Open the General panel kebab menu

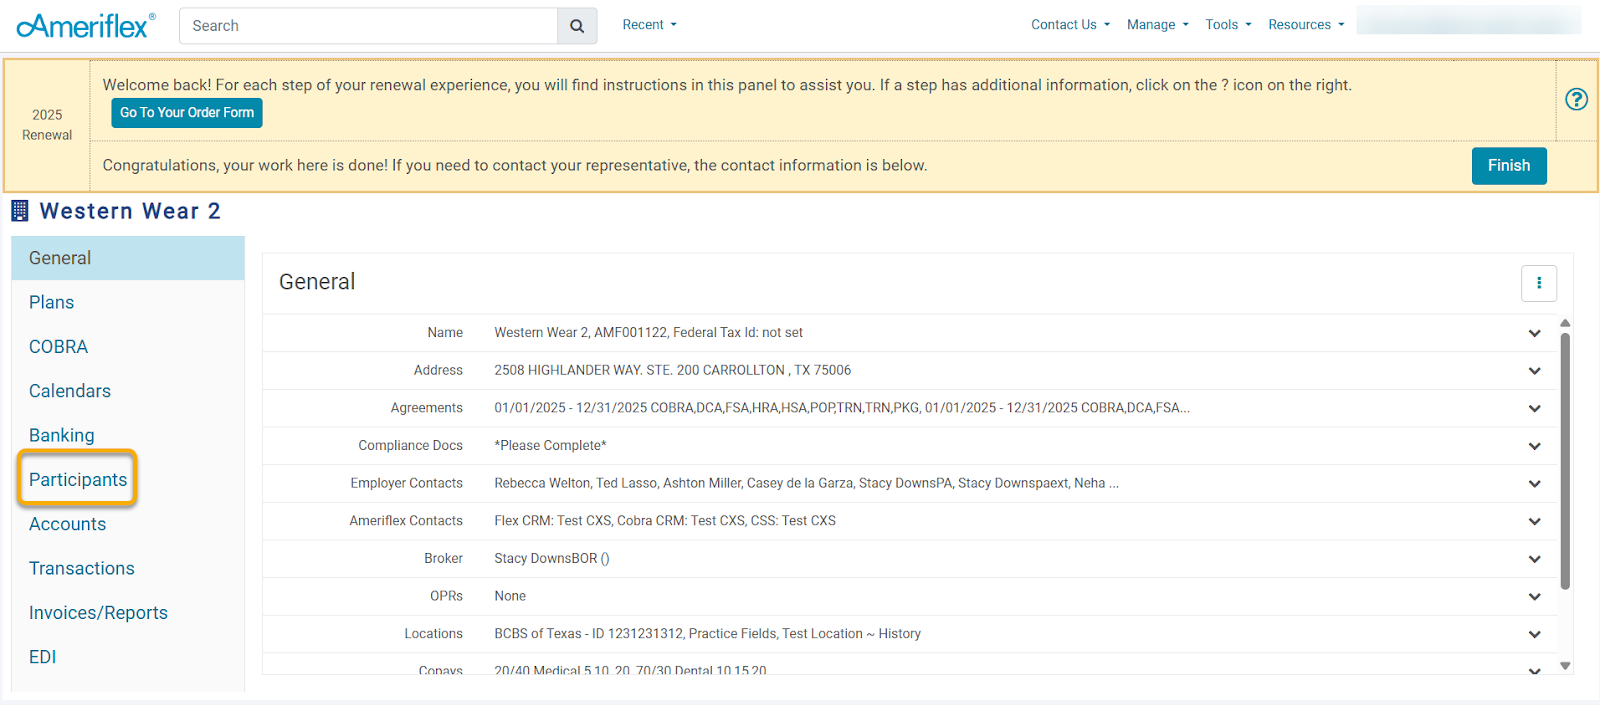point(1538,283)
